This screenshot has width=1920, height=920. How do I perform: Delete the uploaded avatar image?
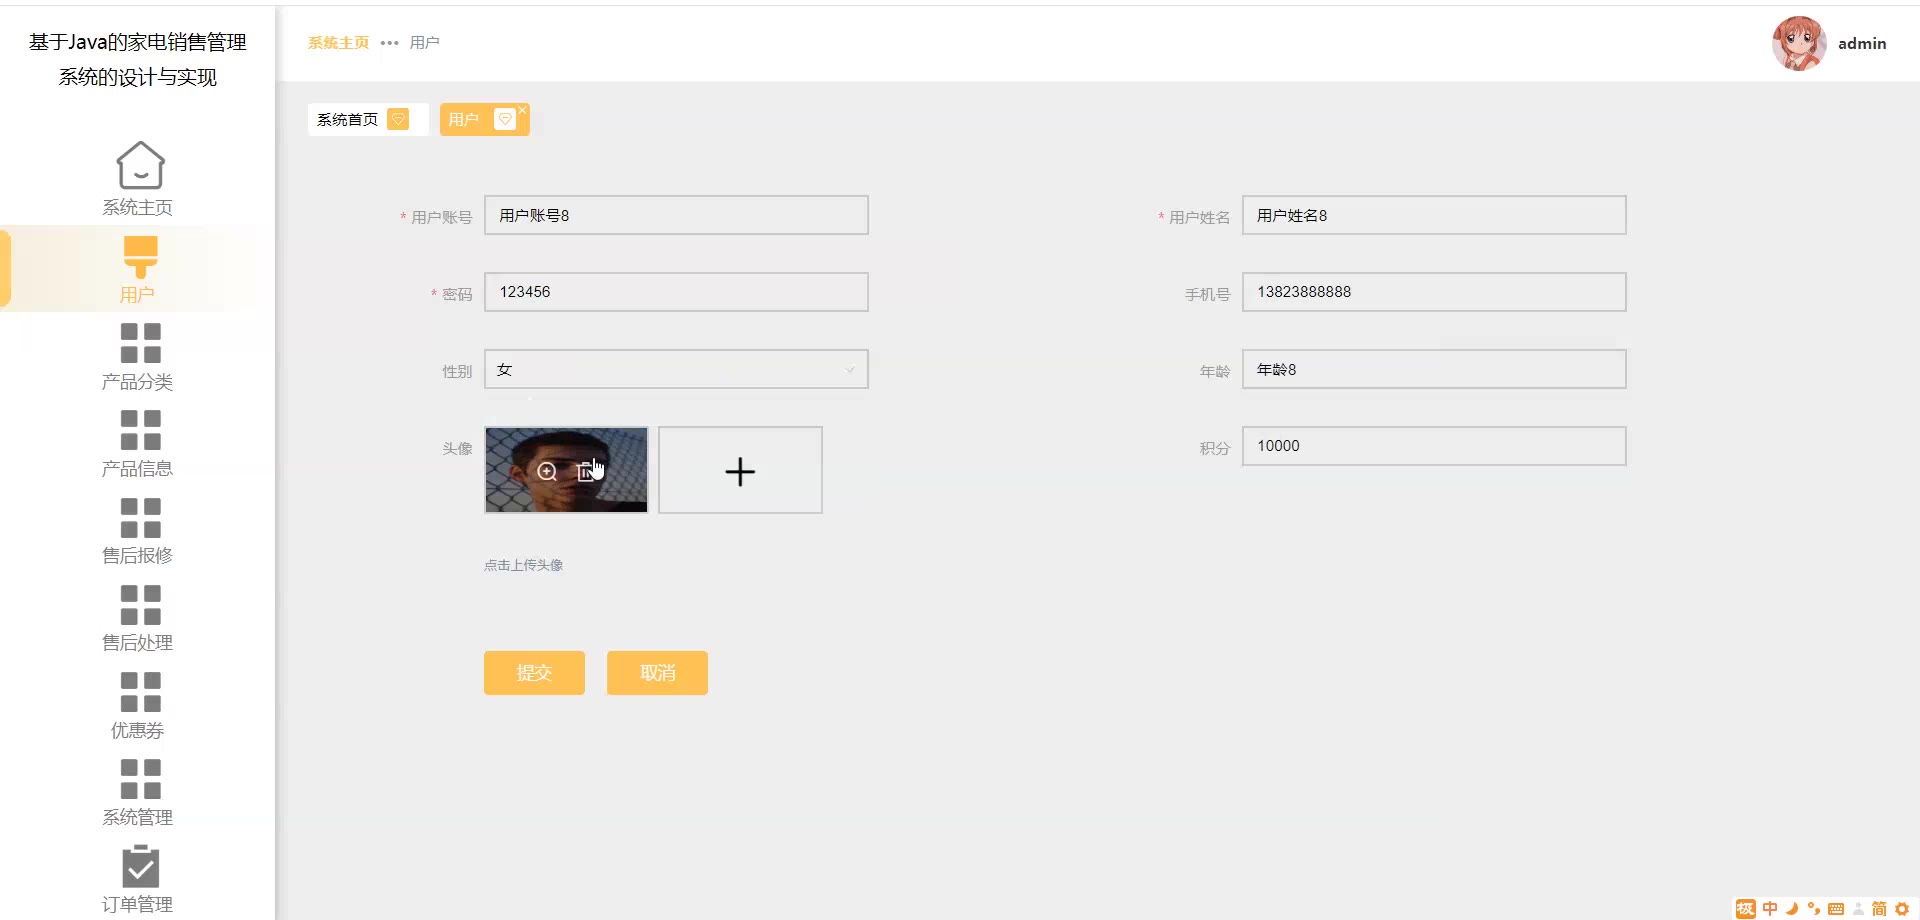[585, 471]
